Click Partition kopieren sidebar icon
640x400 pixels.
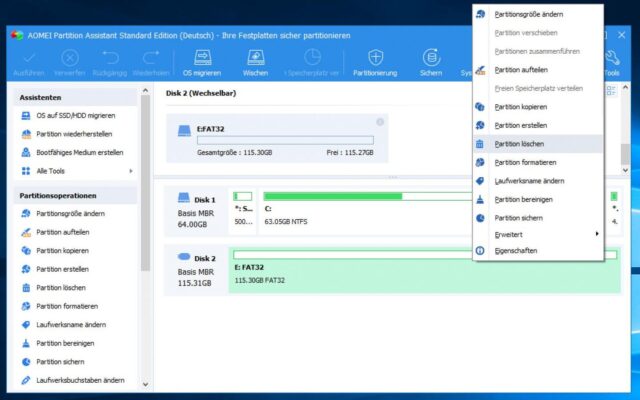[x=26, y=250]
